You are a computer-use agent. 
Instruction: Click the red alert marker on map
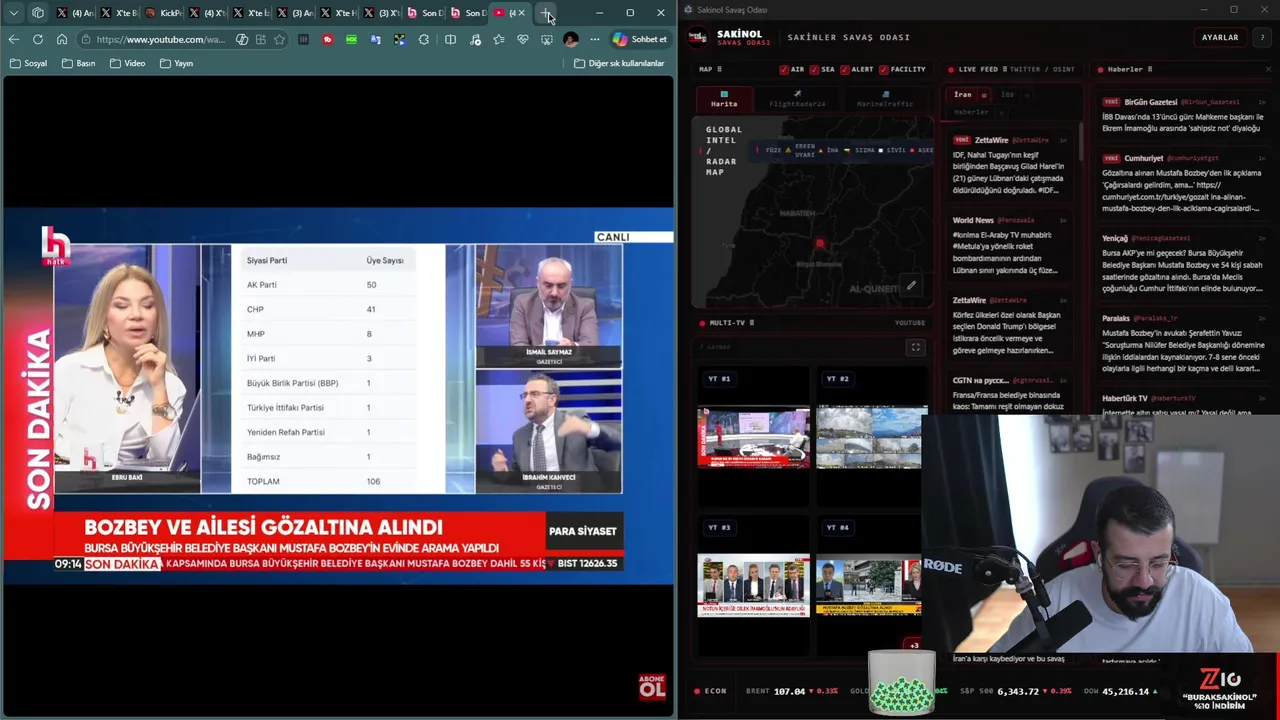[819, 243]
